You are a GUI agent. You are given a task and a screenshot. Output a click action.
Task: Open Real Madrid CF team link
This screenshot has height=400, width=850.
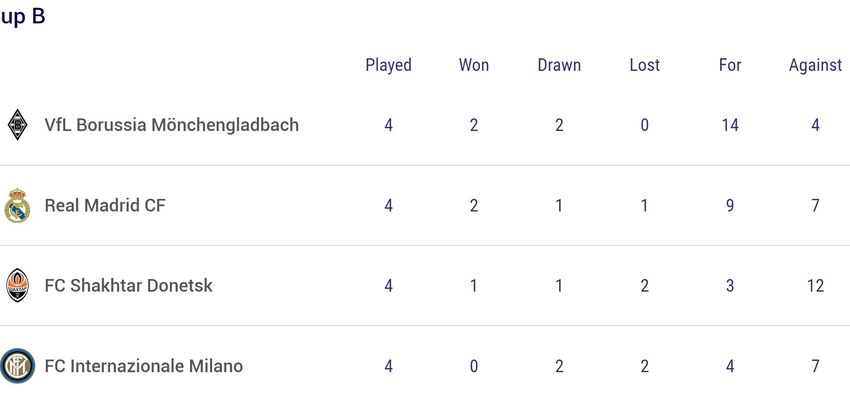(105, 205)
